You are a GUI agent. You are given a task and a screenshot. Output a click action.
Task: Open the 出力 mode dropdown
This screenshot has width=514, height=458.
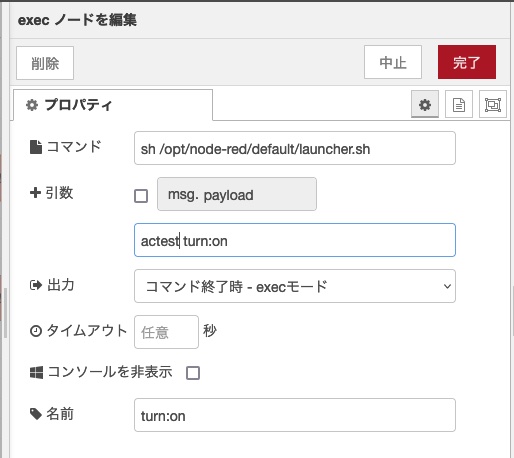click(x=295, y=286)
